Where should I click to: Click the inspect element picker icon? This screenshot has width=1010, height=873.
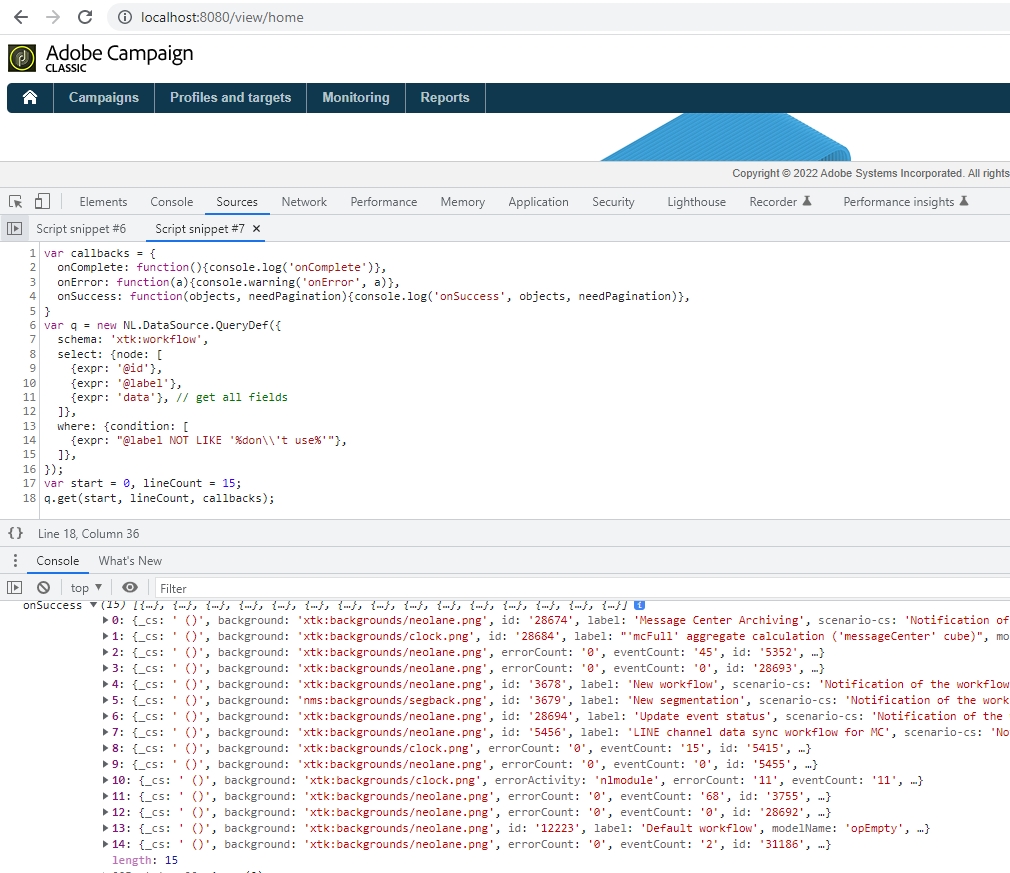(x=16, y=201)
